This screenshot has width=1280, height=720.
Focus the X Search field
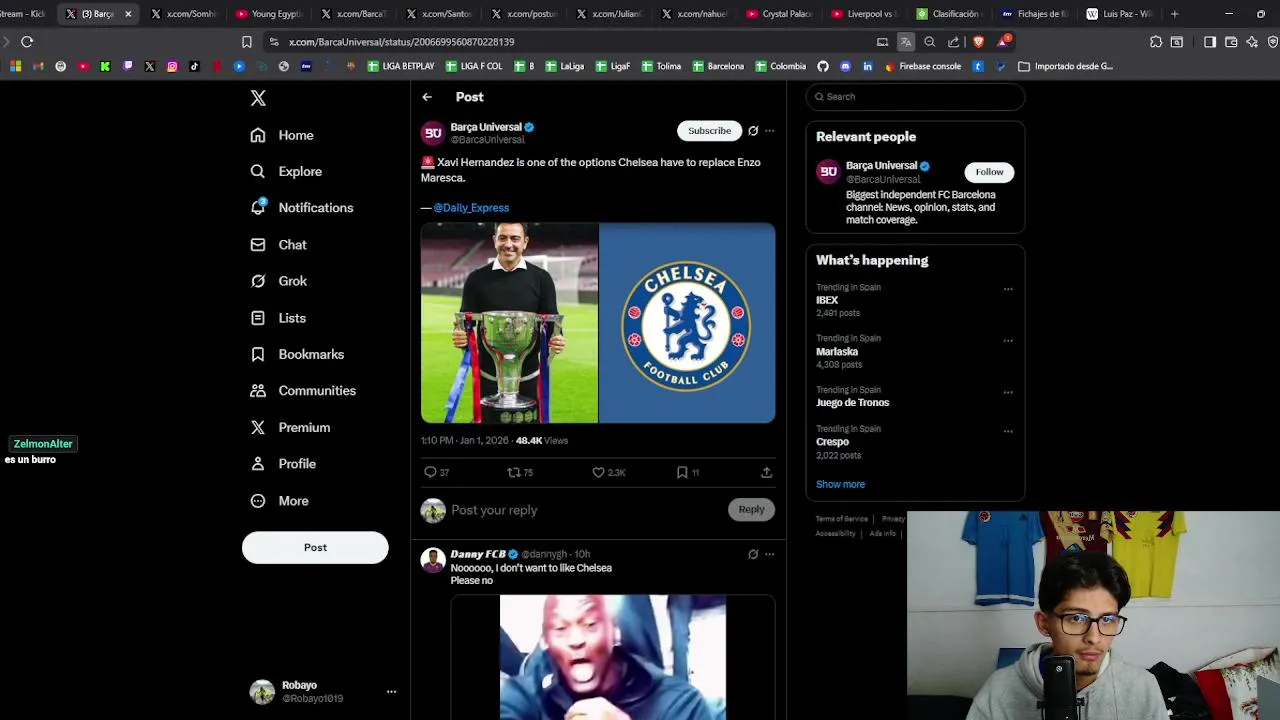tap(915, 97)
